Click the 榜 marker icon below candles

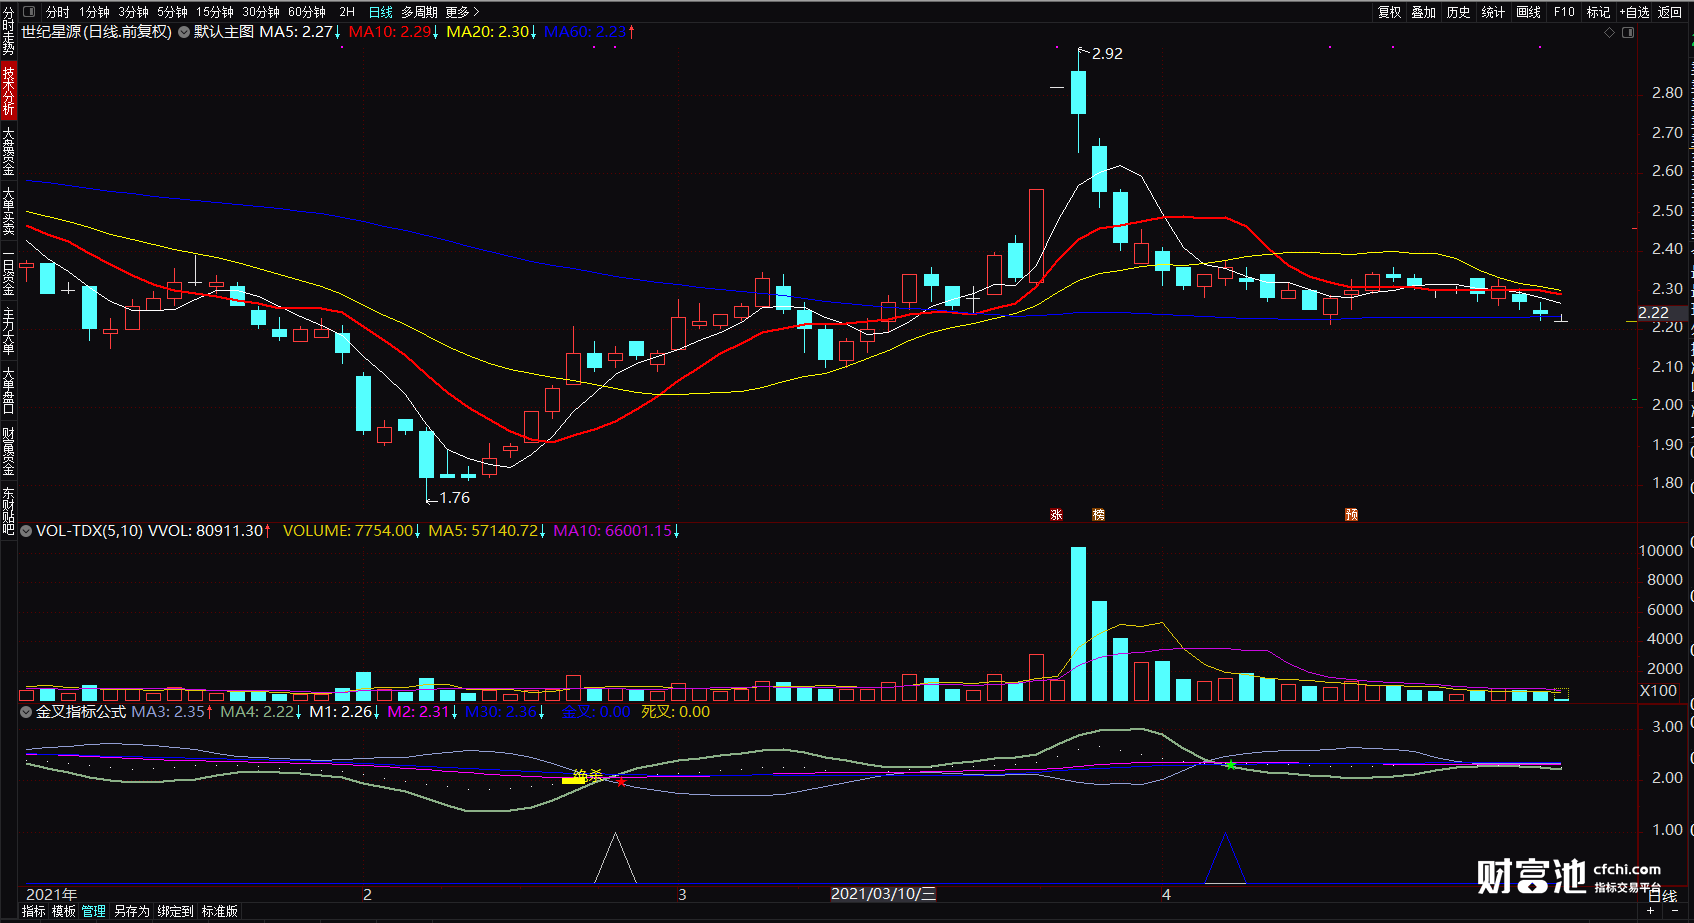(1099, 515)
